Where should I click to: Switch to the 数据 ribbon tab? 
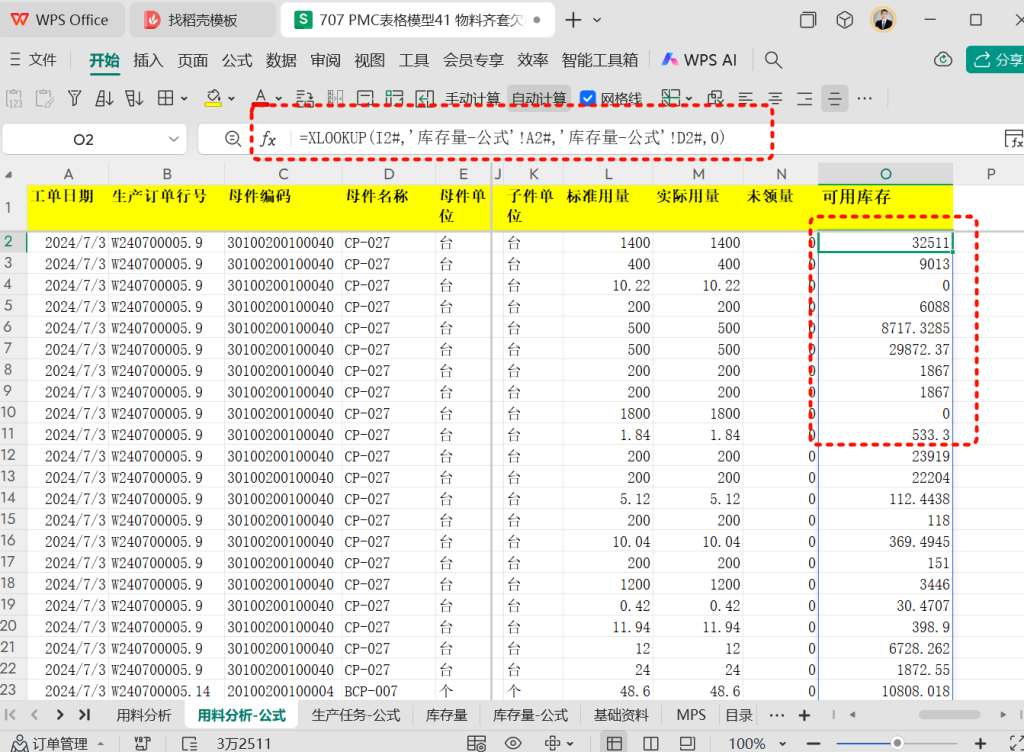(x=281, y=60)
